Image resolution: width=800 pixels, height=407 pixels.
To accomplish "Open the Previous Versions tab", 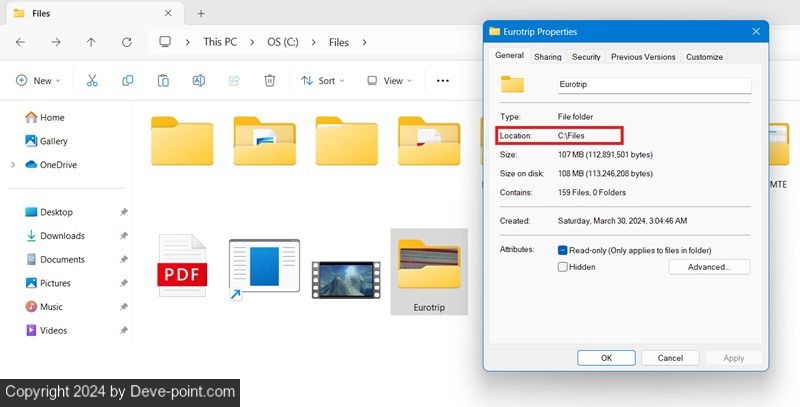I will 642,57.
